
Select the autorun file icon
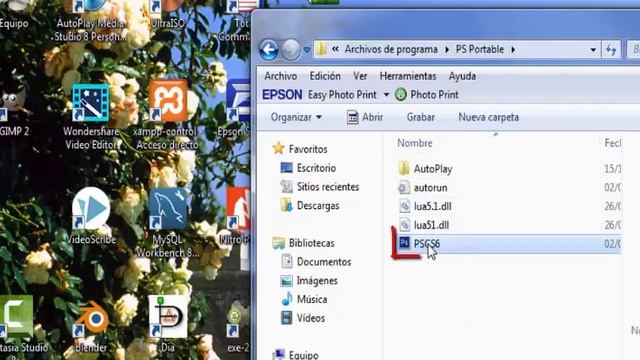(404, 187)
